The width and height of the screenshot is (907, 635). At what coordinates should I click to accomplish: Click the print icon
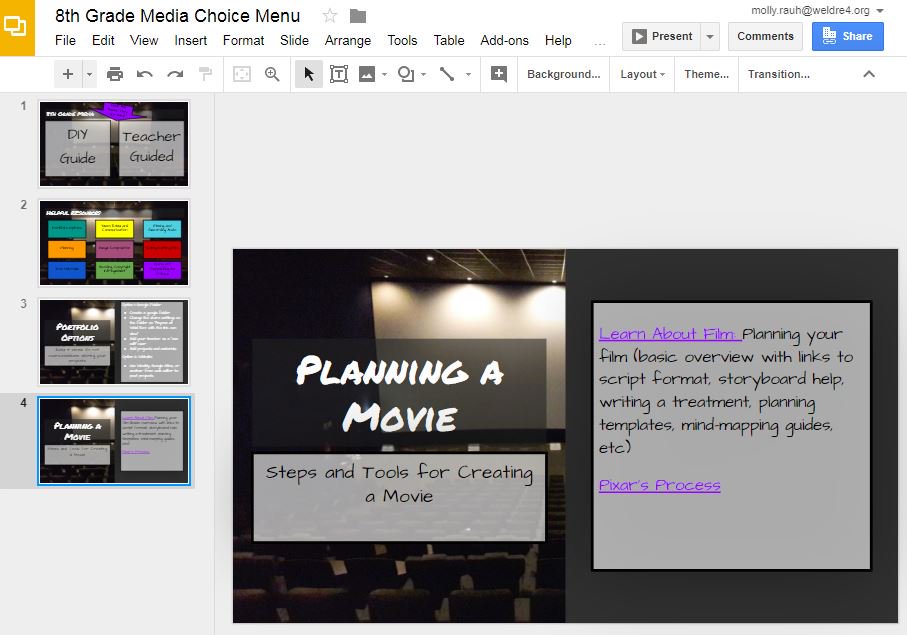pyautogui.click(x=115, y=74)
